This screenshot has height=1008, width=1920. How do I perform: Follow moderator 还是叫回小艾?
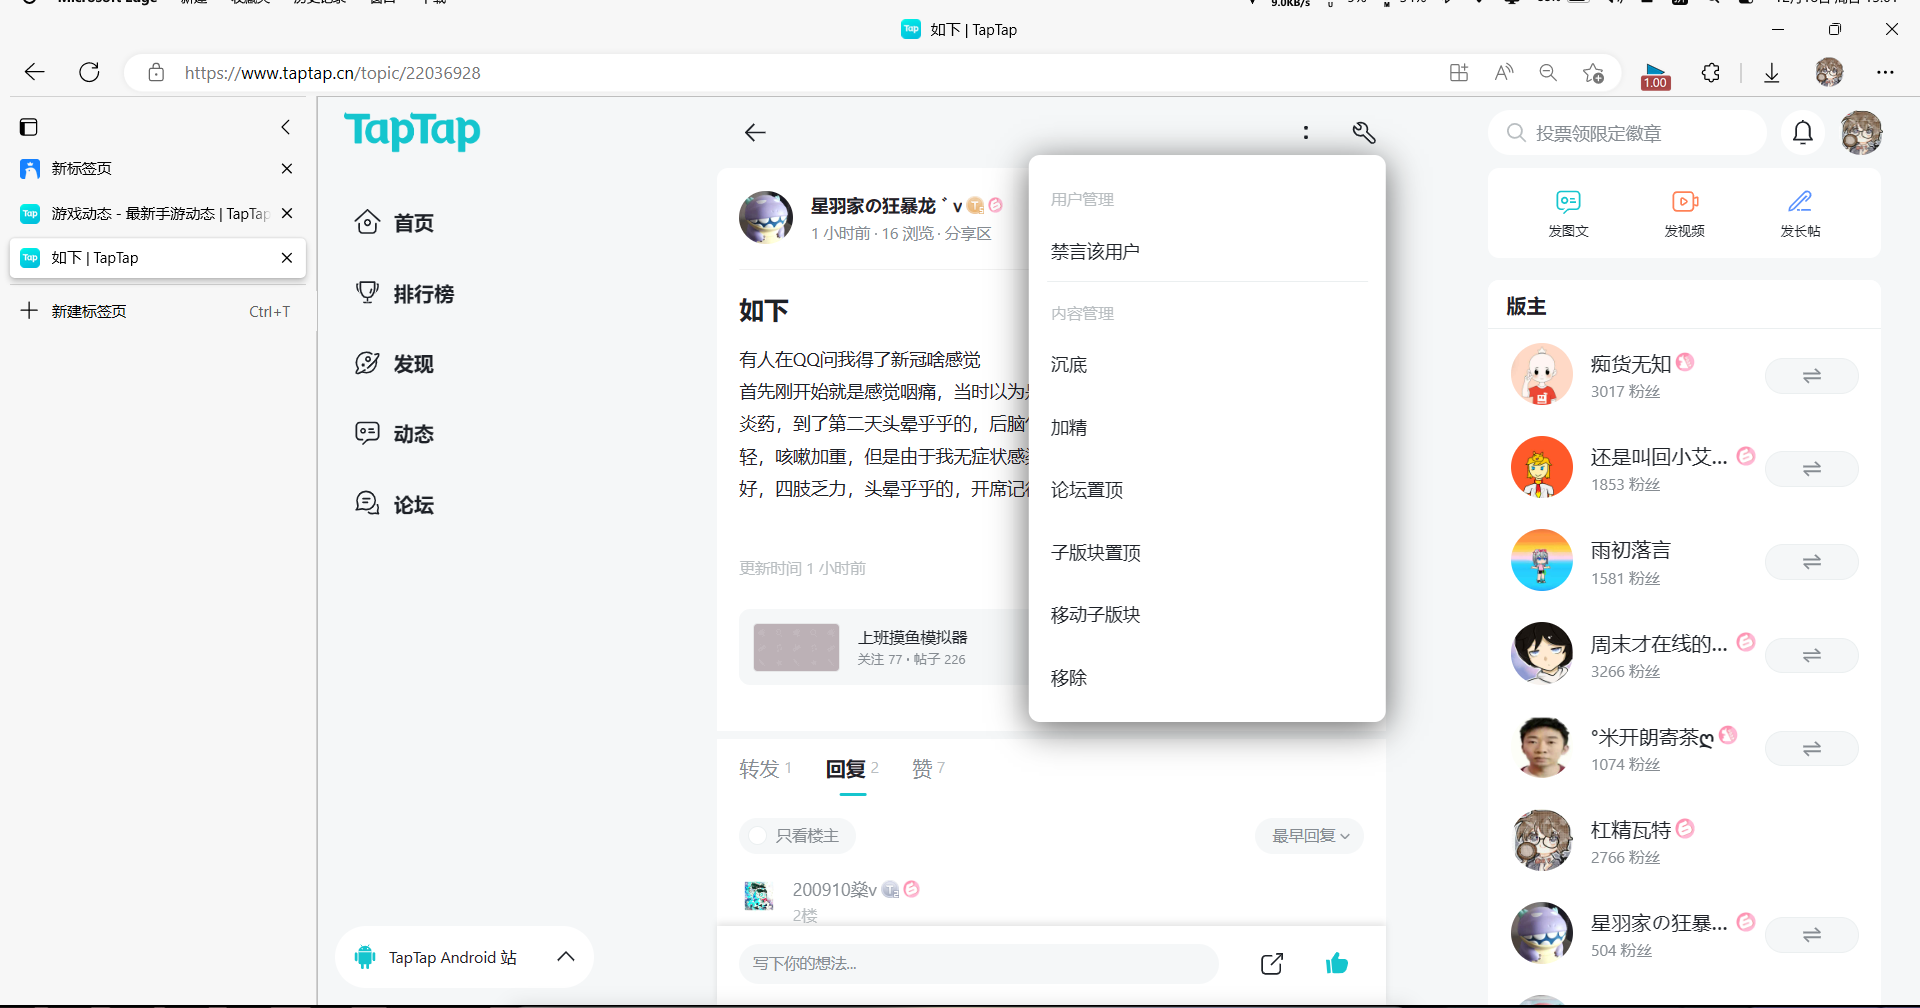coord(1811,469)
